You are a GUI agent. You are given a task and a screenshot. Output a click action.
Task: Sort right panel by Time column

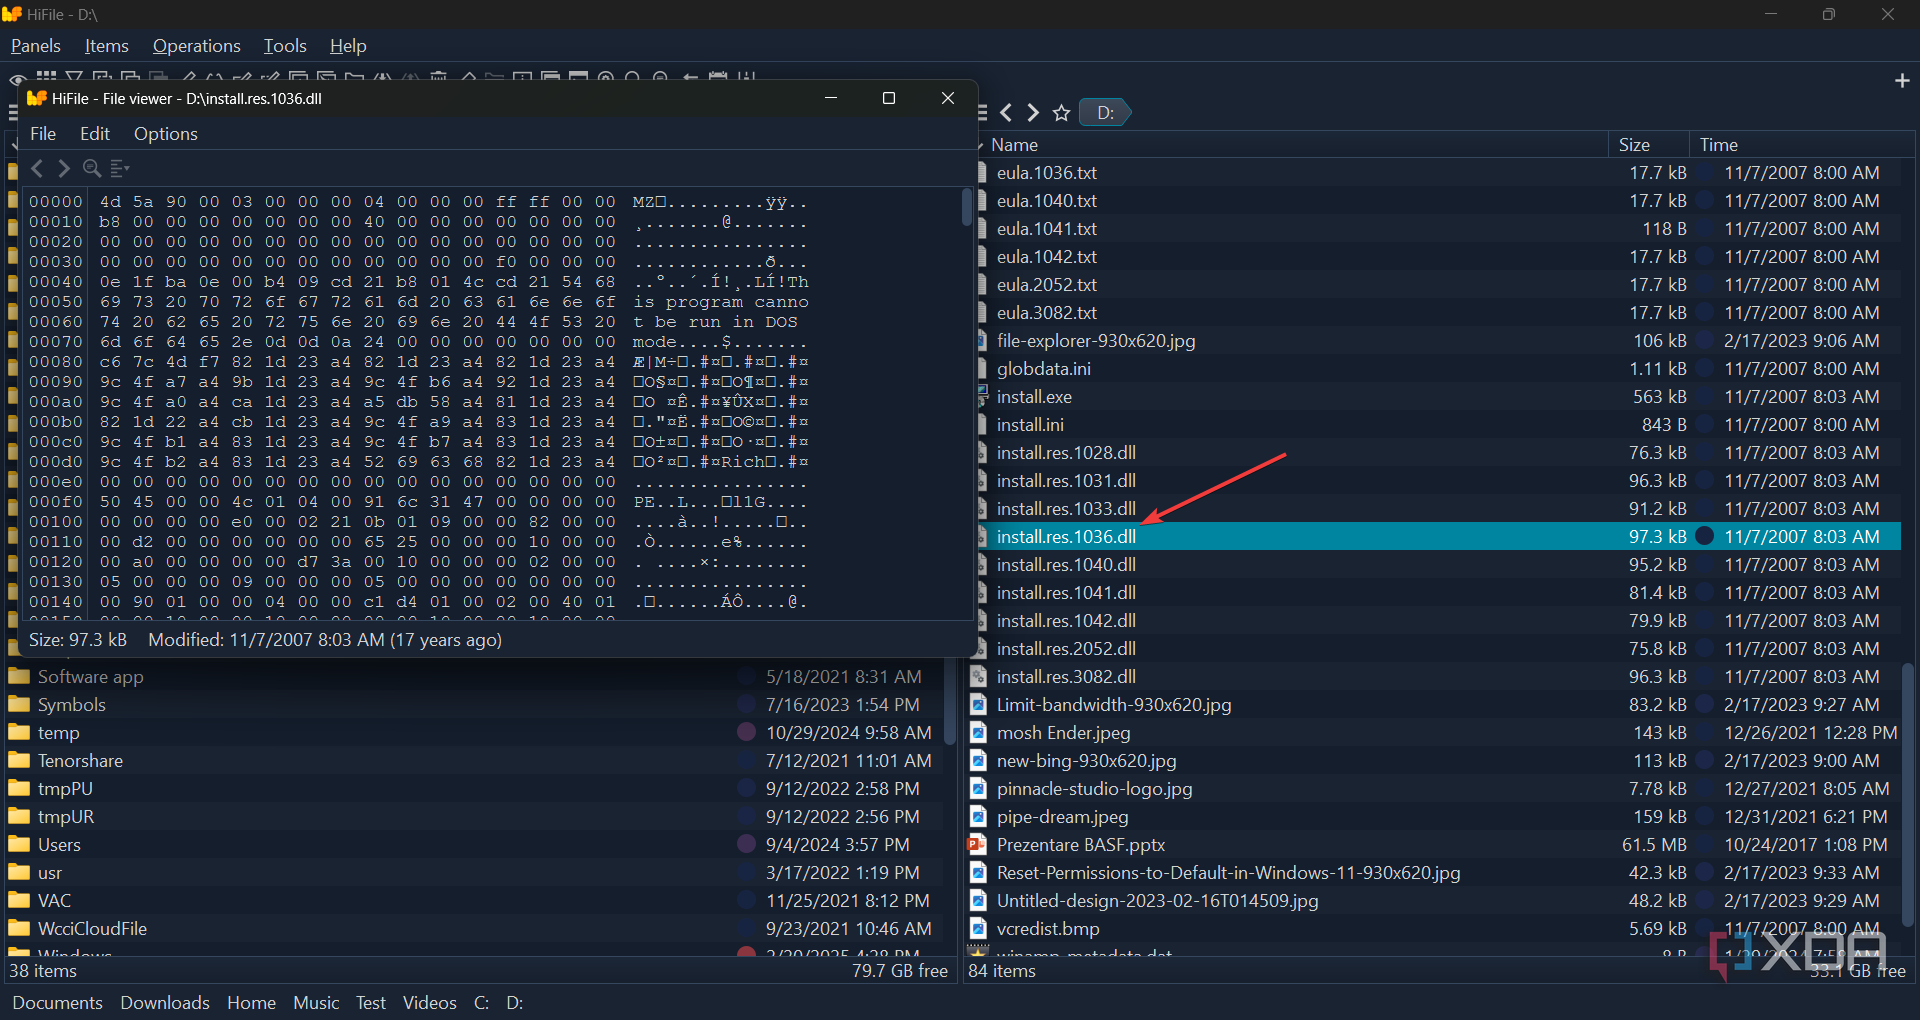[x=1802, y=145]
